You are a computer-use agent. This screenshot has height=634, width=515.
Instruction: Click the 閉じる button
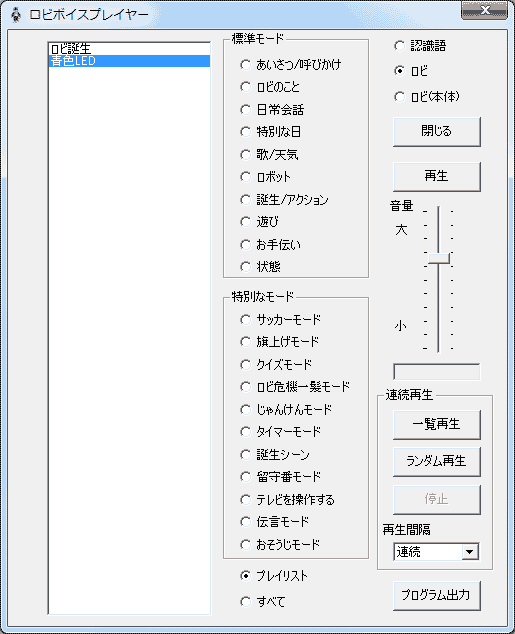(437, 131)
